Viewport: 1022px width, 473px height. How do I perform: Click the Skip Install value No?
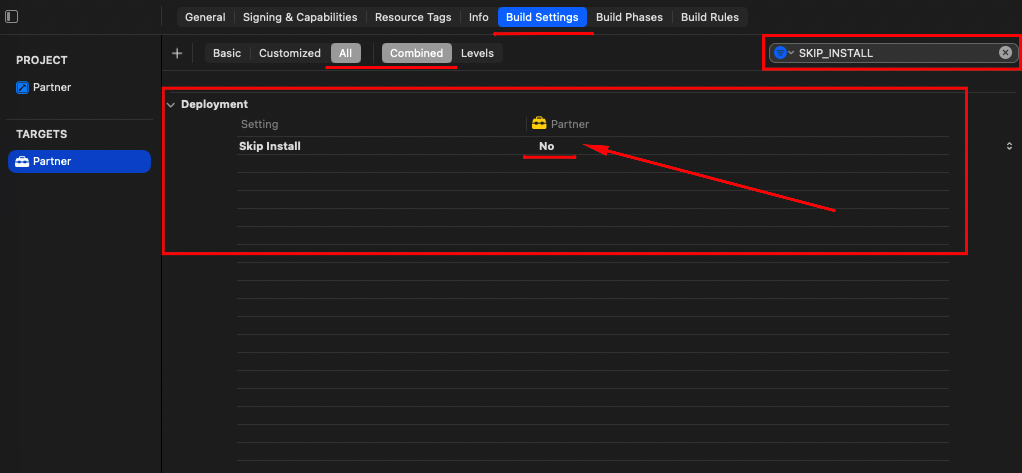pyautogui.click(x=546, y=146)
